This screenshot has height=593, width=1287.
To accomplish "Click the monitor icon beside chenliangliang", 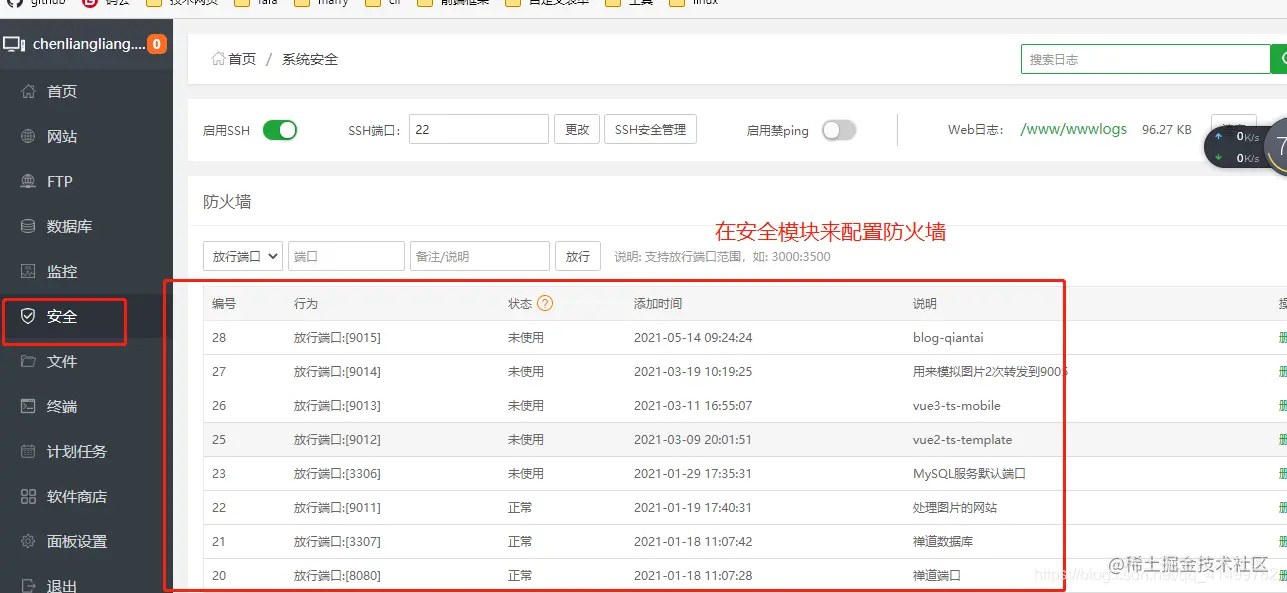I will [14, 44].
